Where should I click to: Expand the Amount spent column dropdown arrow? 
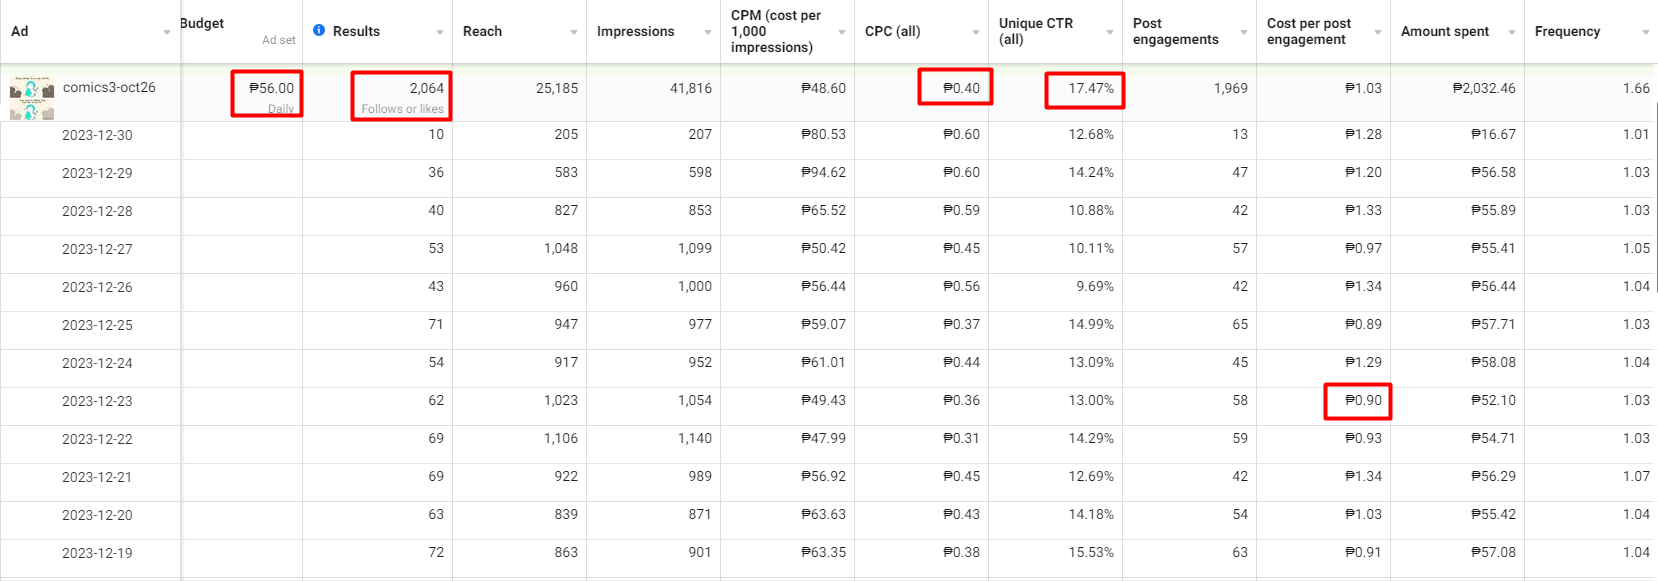click(1512, 33)
